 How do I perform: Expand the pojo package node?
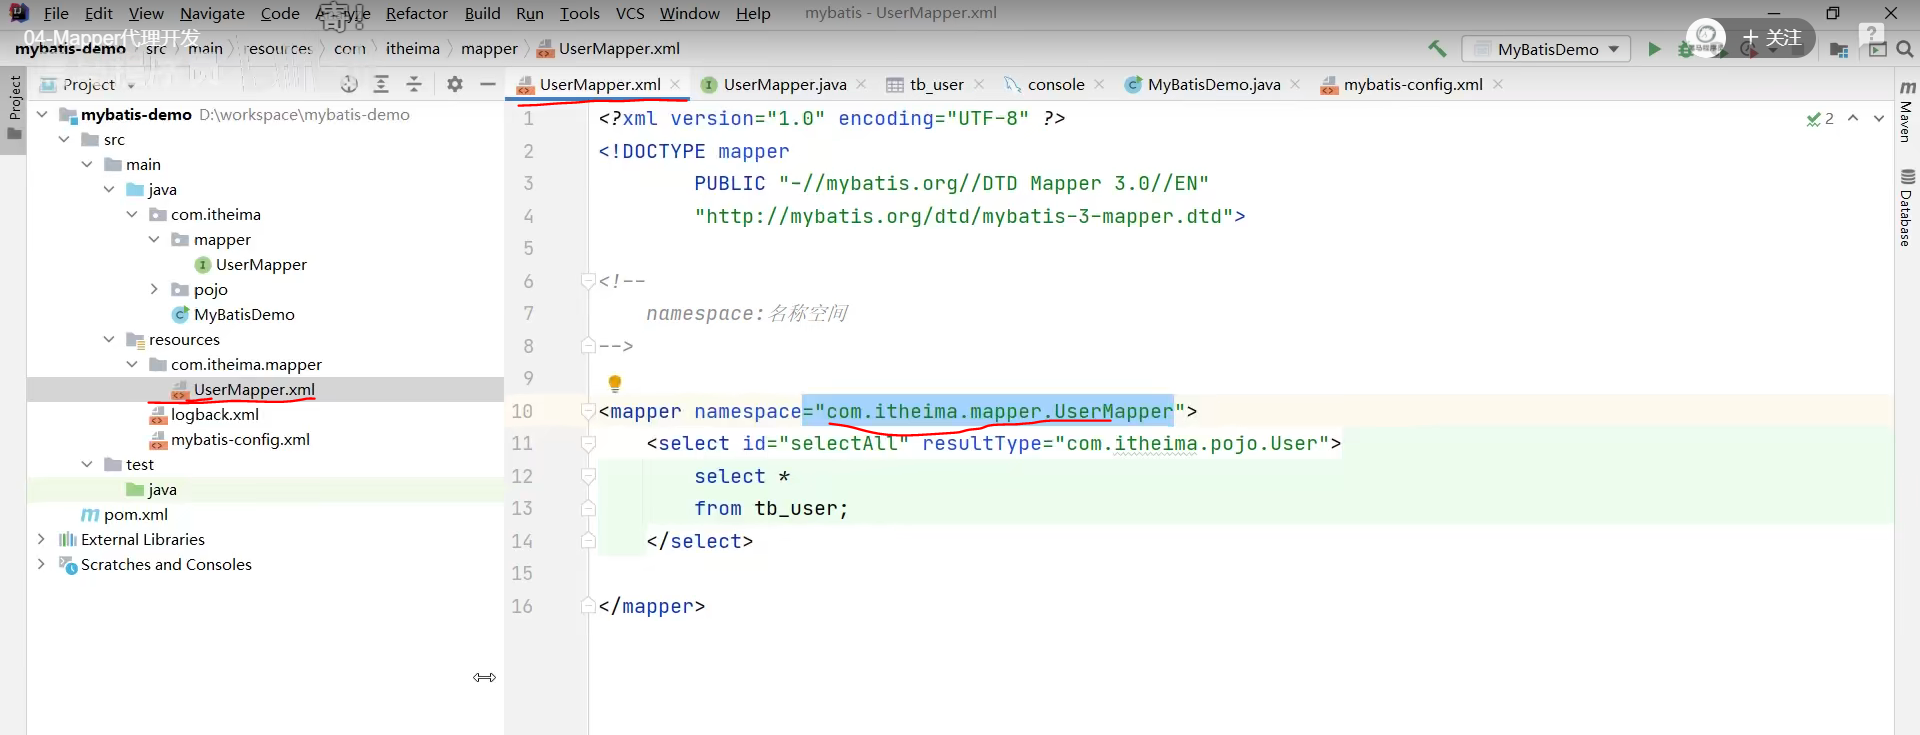(154, 289)
